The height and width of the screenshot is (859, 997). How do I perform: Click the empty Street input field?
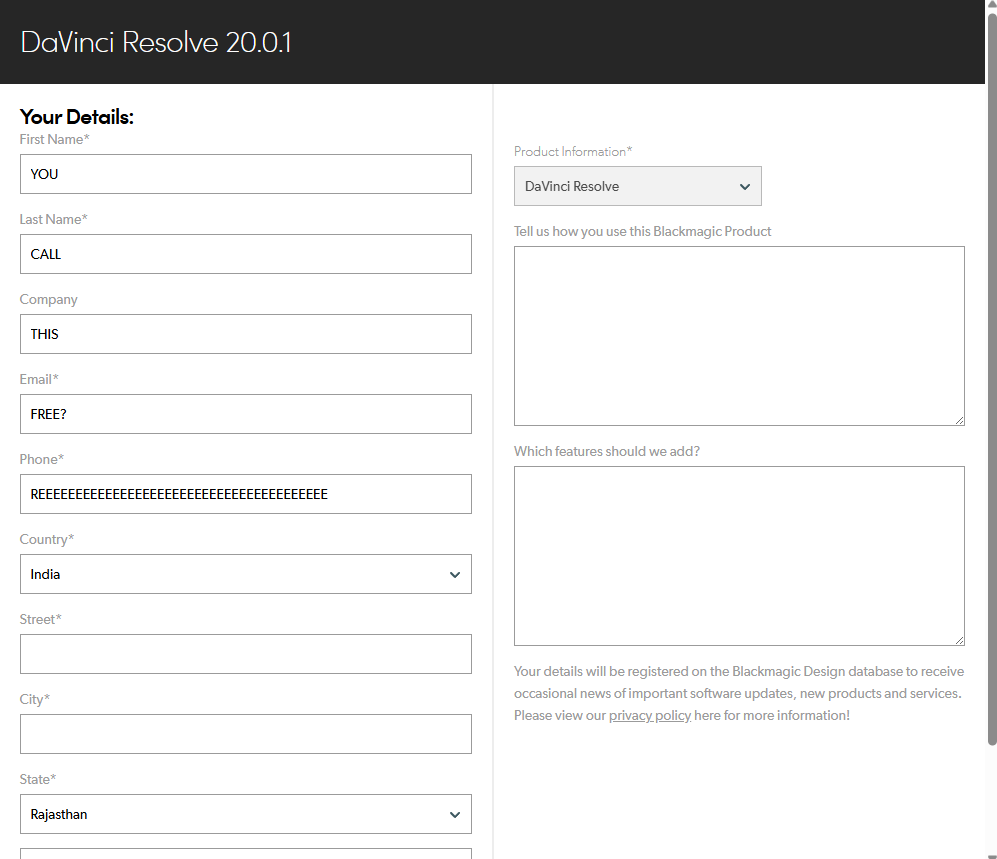245,654
